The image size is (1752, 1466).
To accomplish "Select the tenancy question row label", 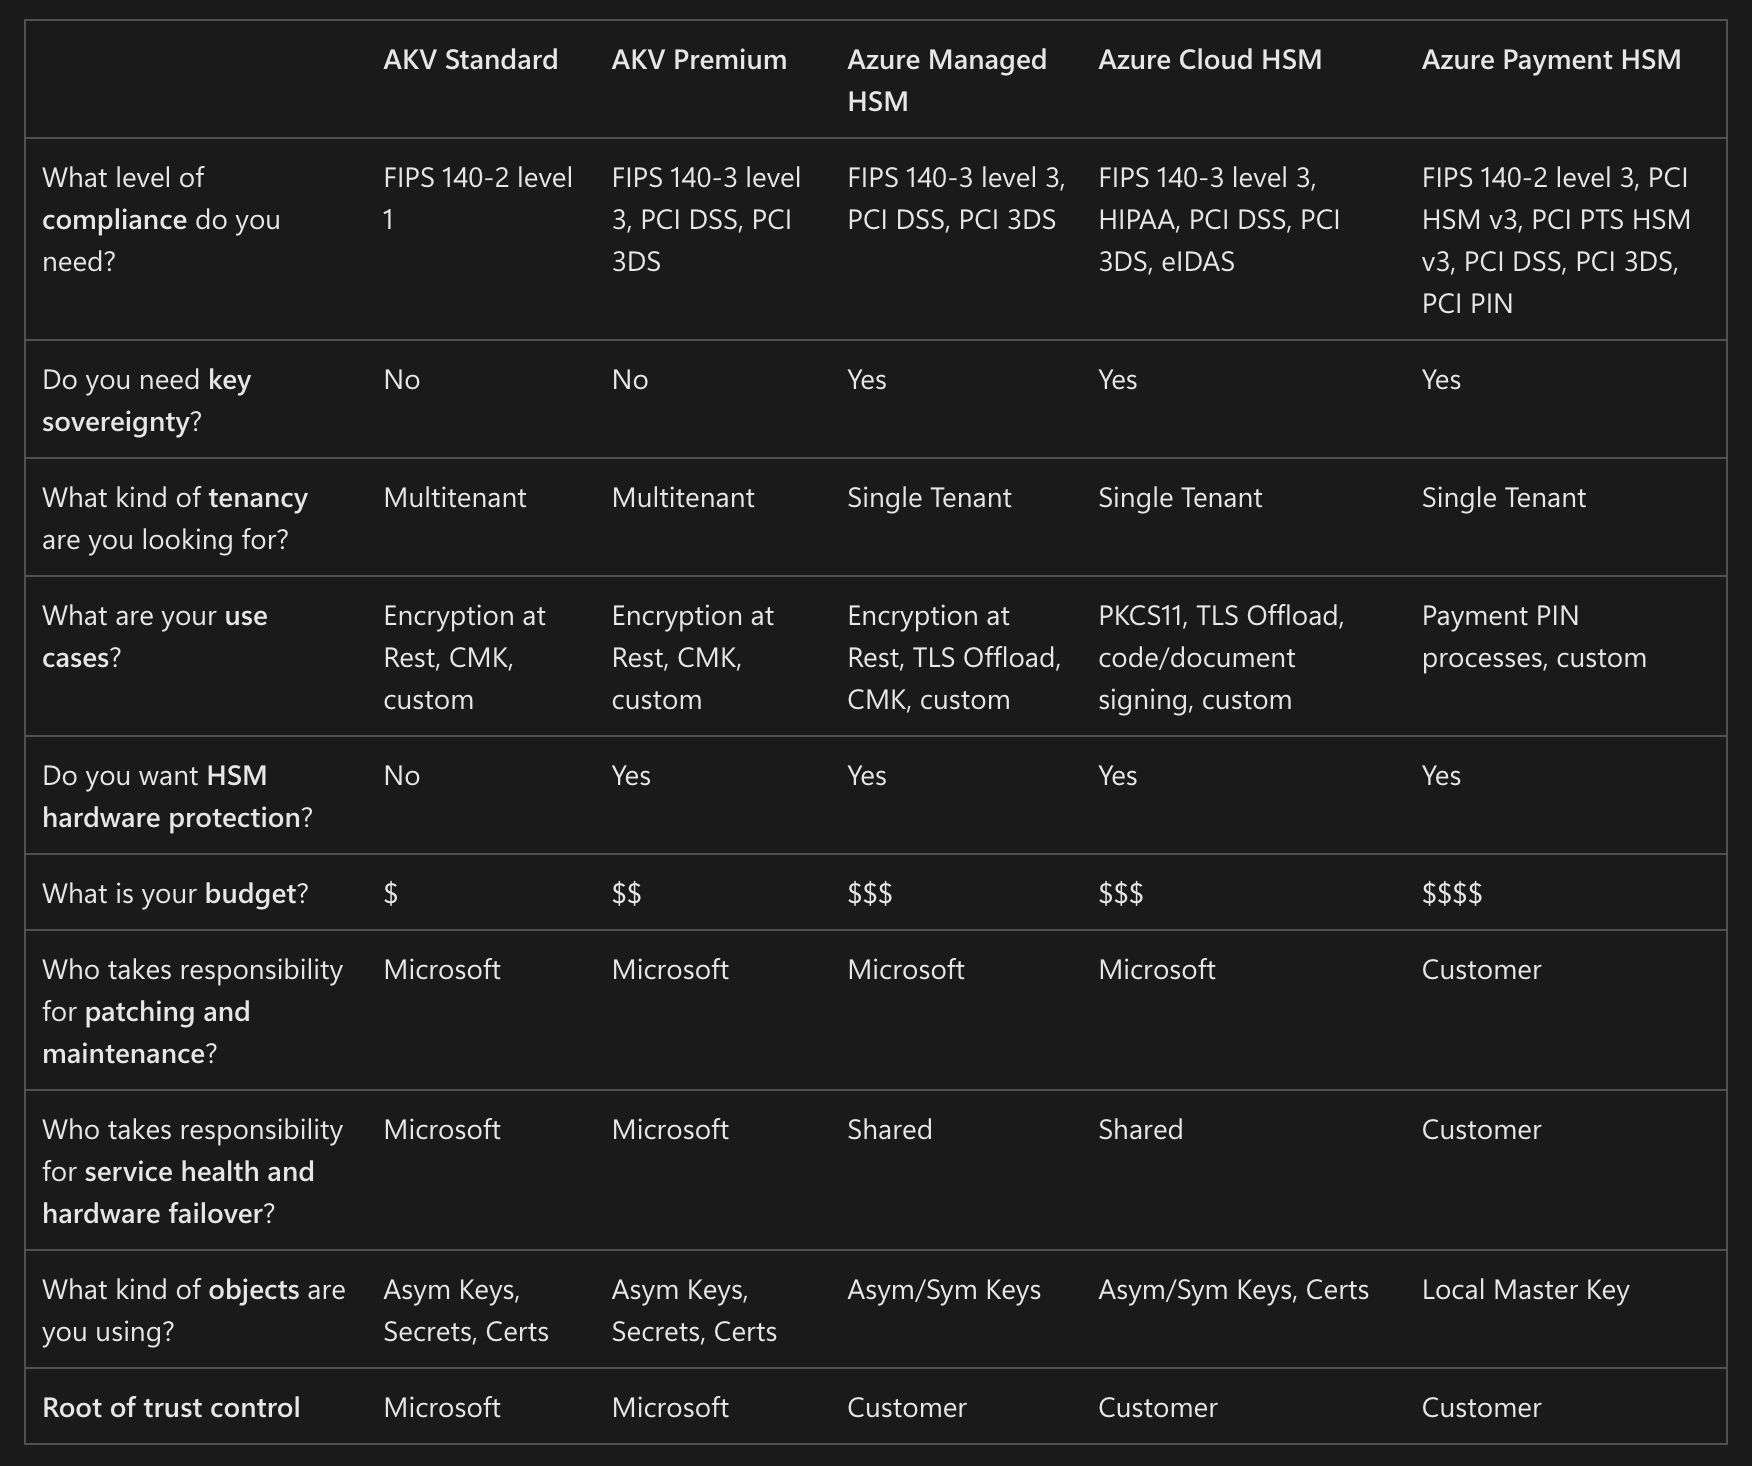I will point(174,518).
